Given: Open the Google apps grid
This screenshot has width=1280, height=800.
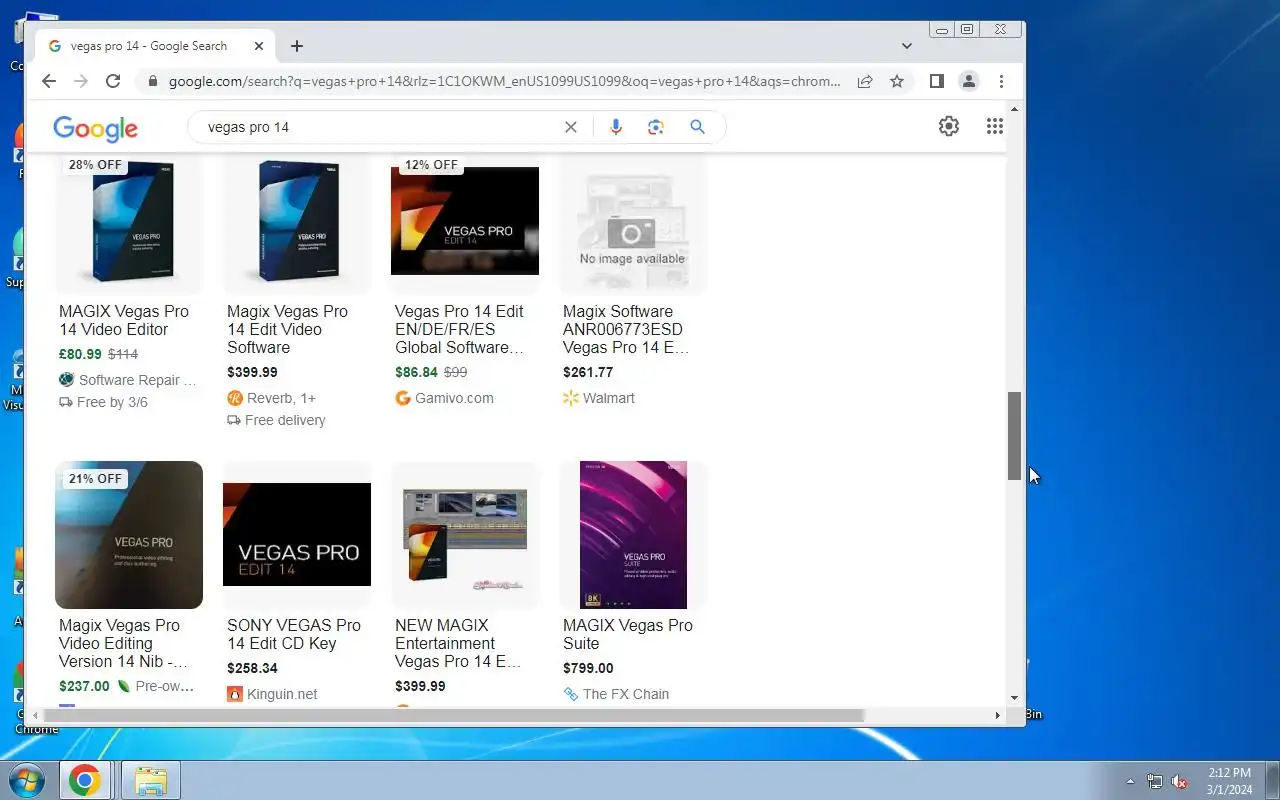Looking at the screenshot, I should 994,126.
